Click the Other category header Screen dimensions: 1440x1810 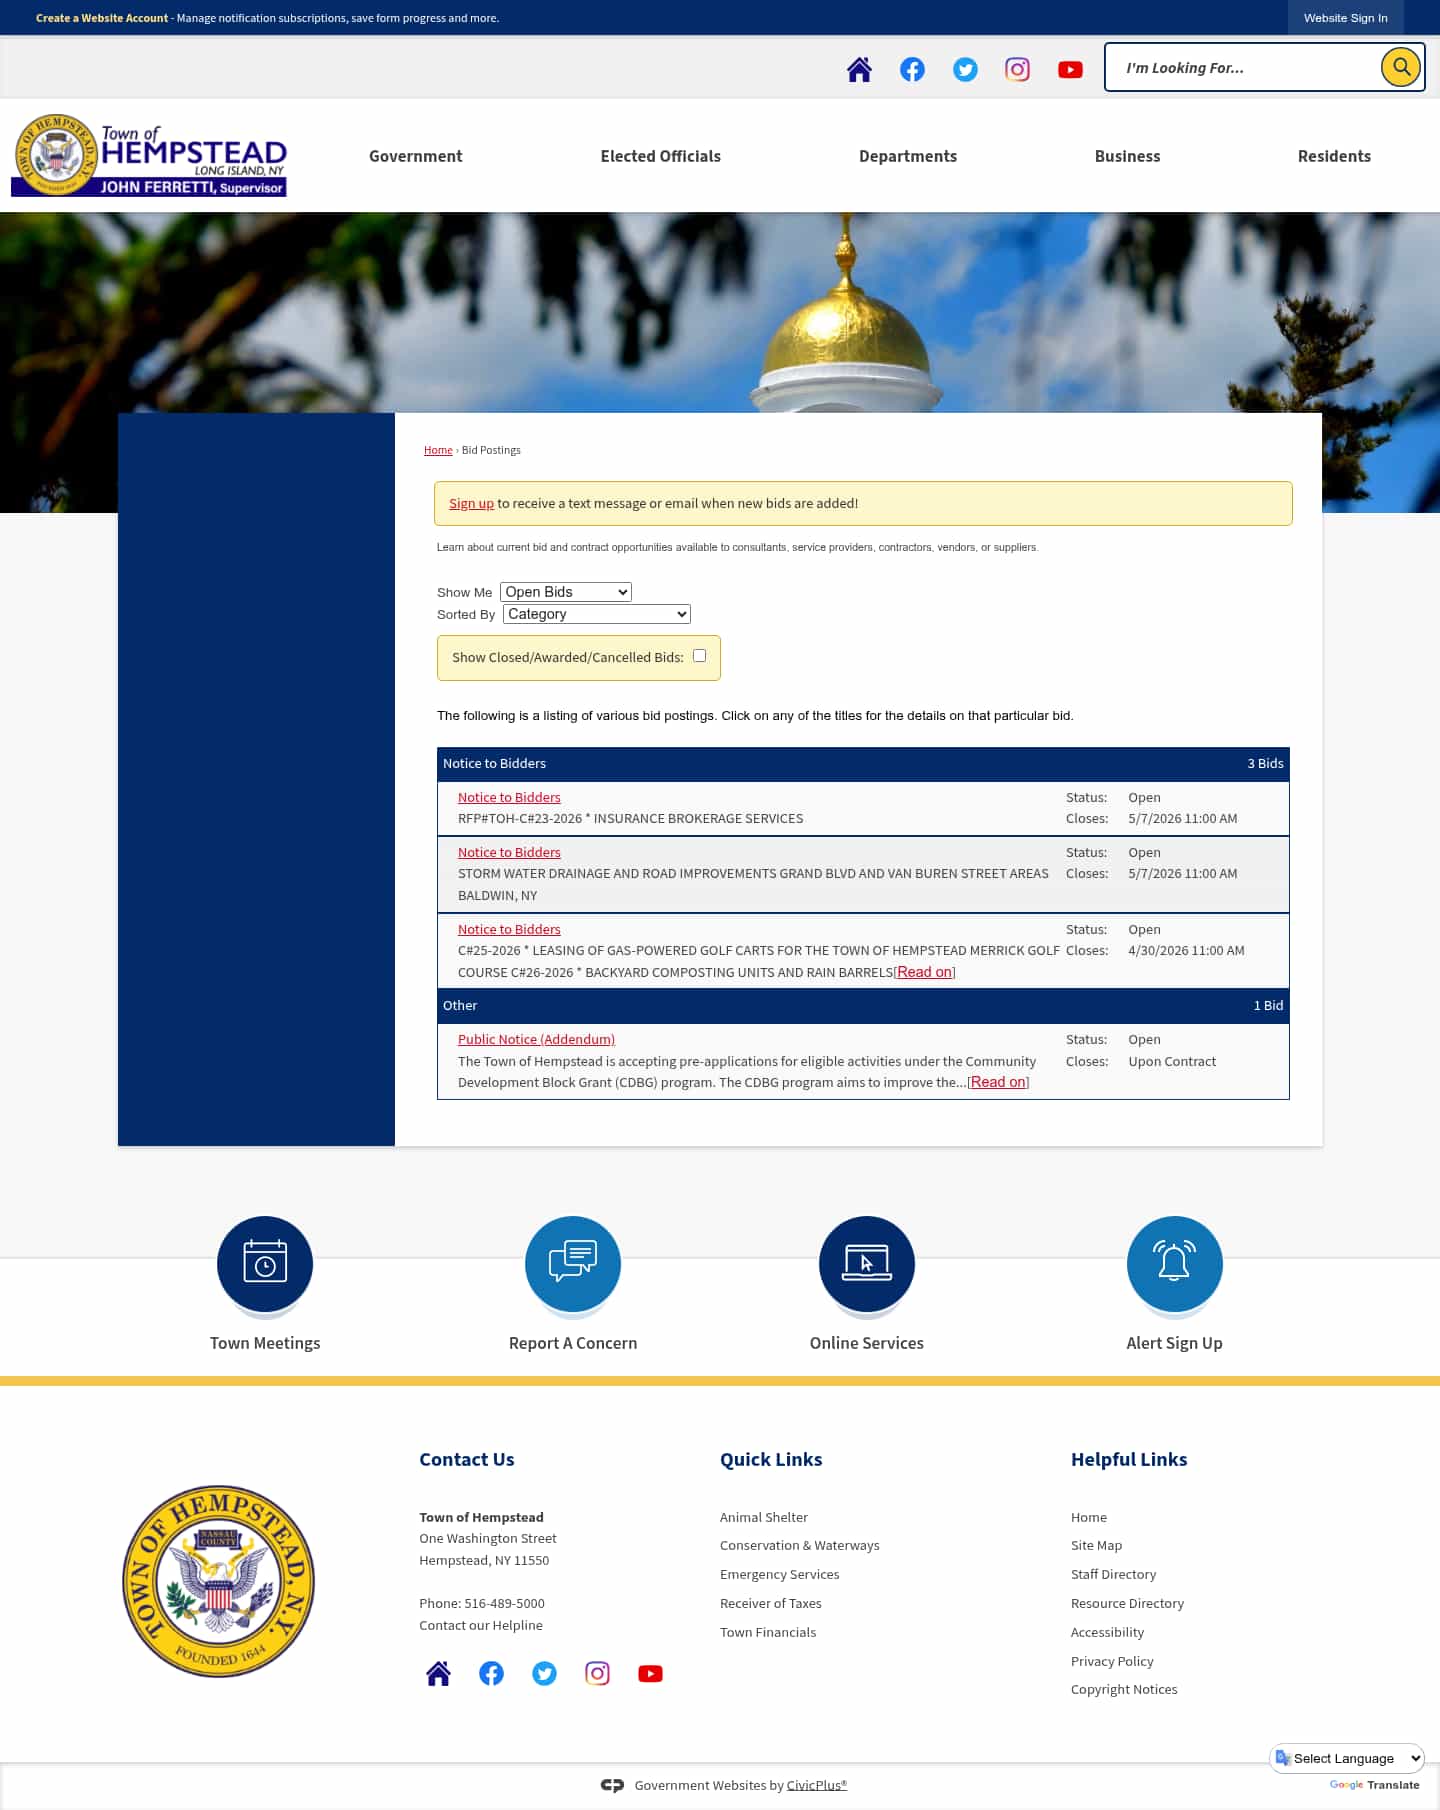point(863,1005)
